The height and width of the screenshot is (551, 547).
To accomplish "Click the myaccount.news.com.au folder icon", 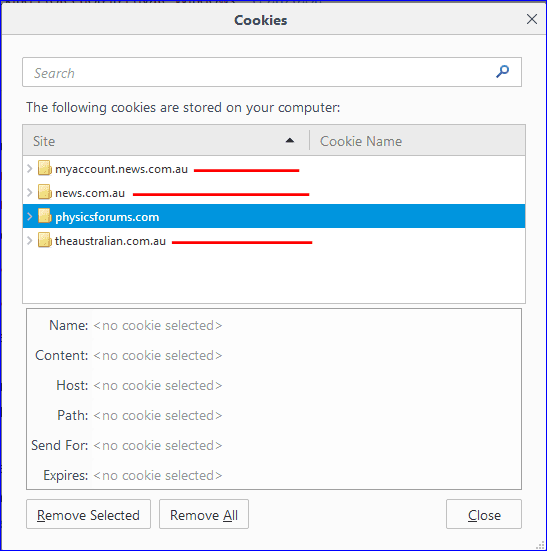I will pyautogui.click(x=45, y=168).
